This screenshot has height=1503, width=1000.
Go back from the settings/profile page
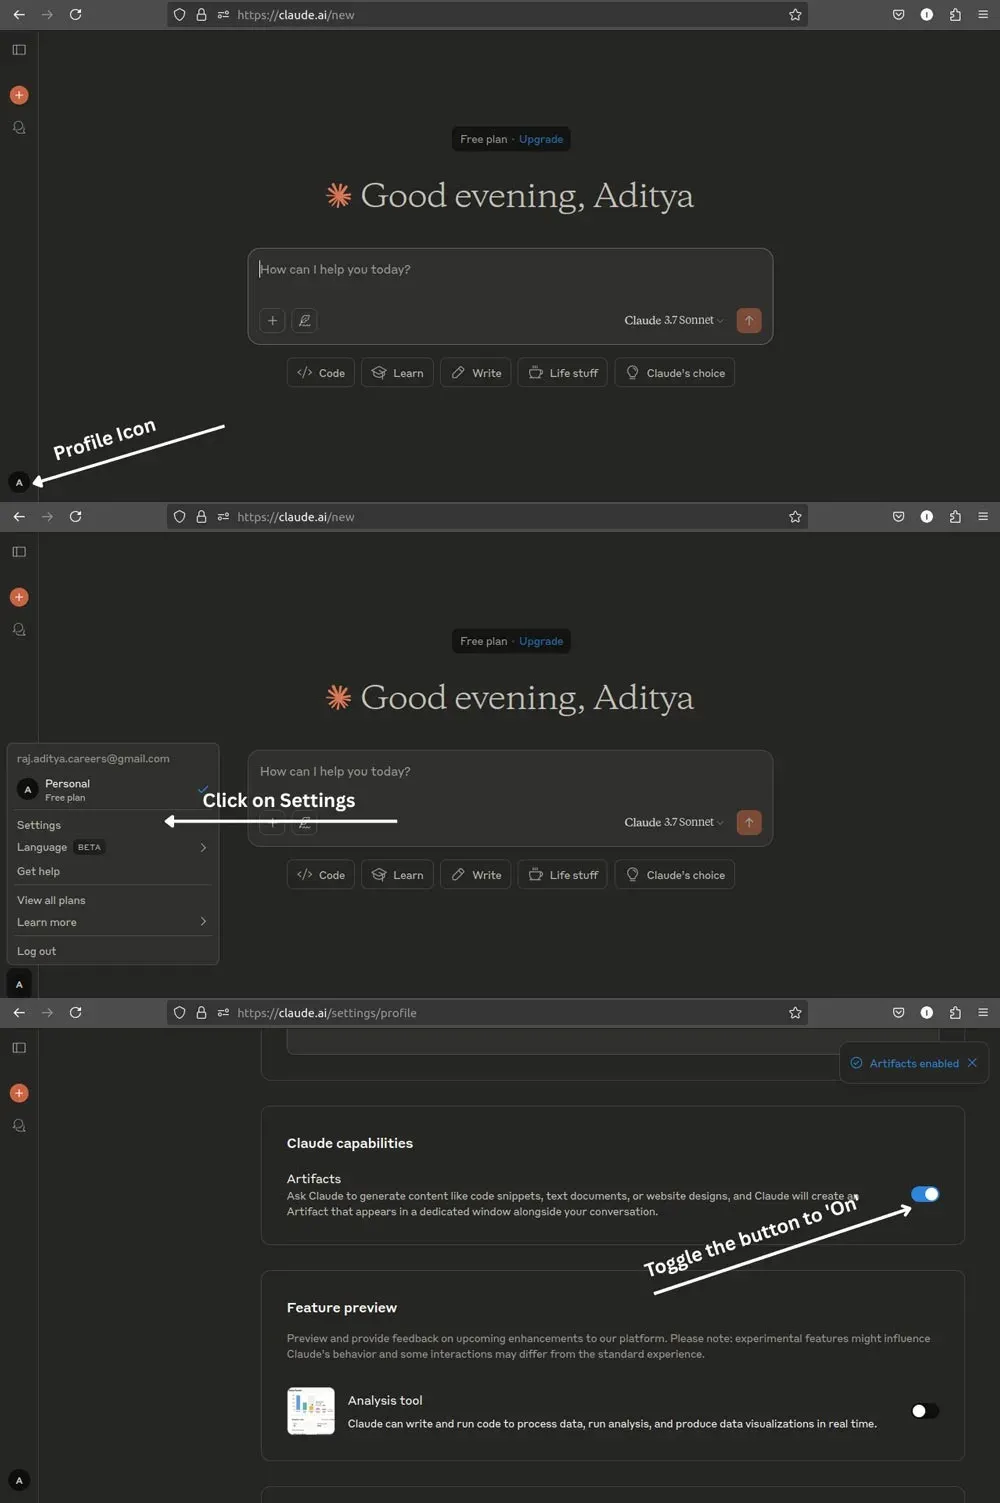[x=19, y=1012]
